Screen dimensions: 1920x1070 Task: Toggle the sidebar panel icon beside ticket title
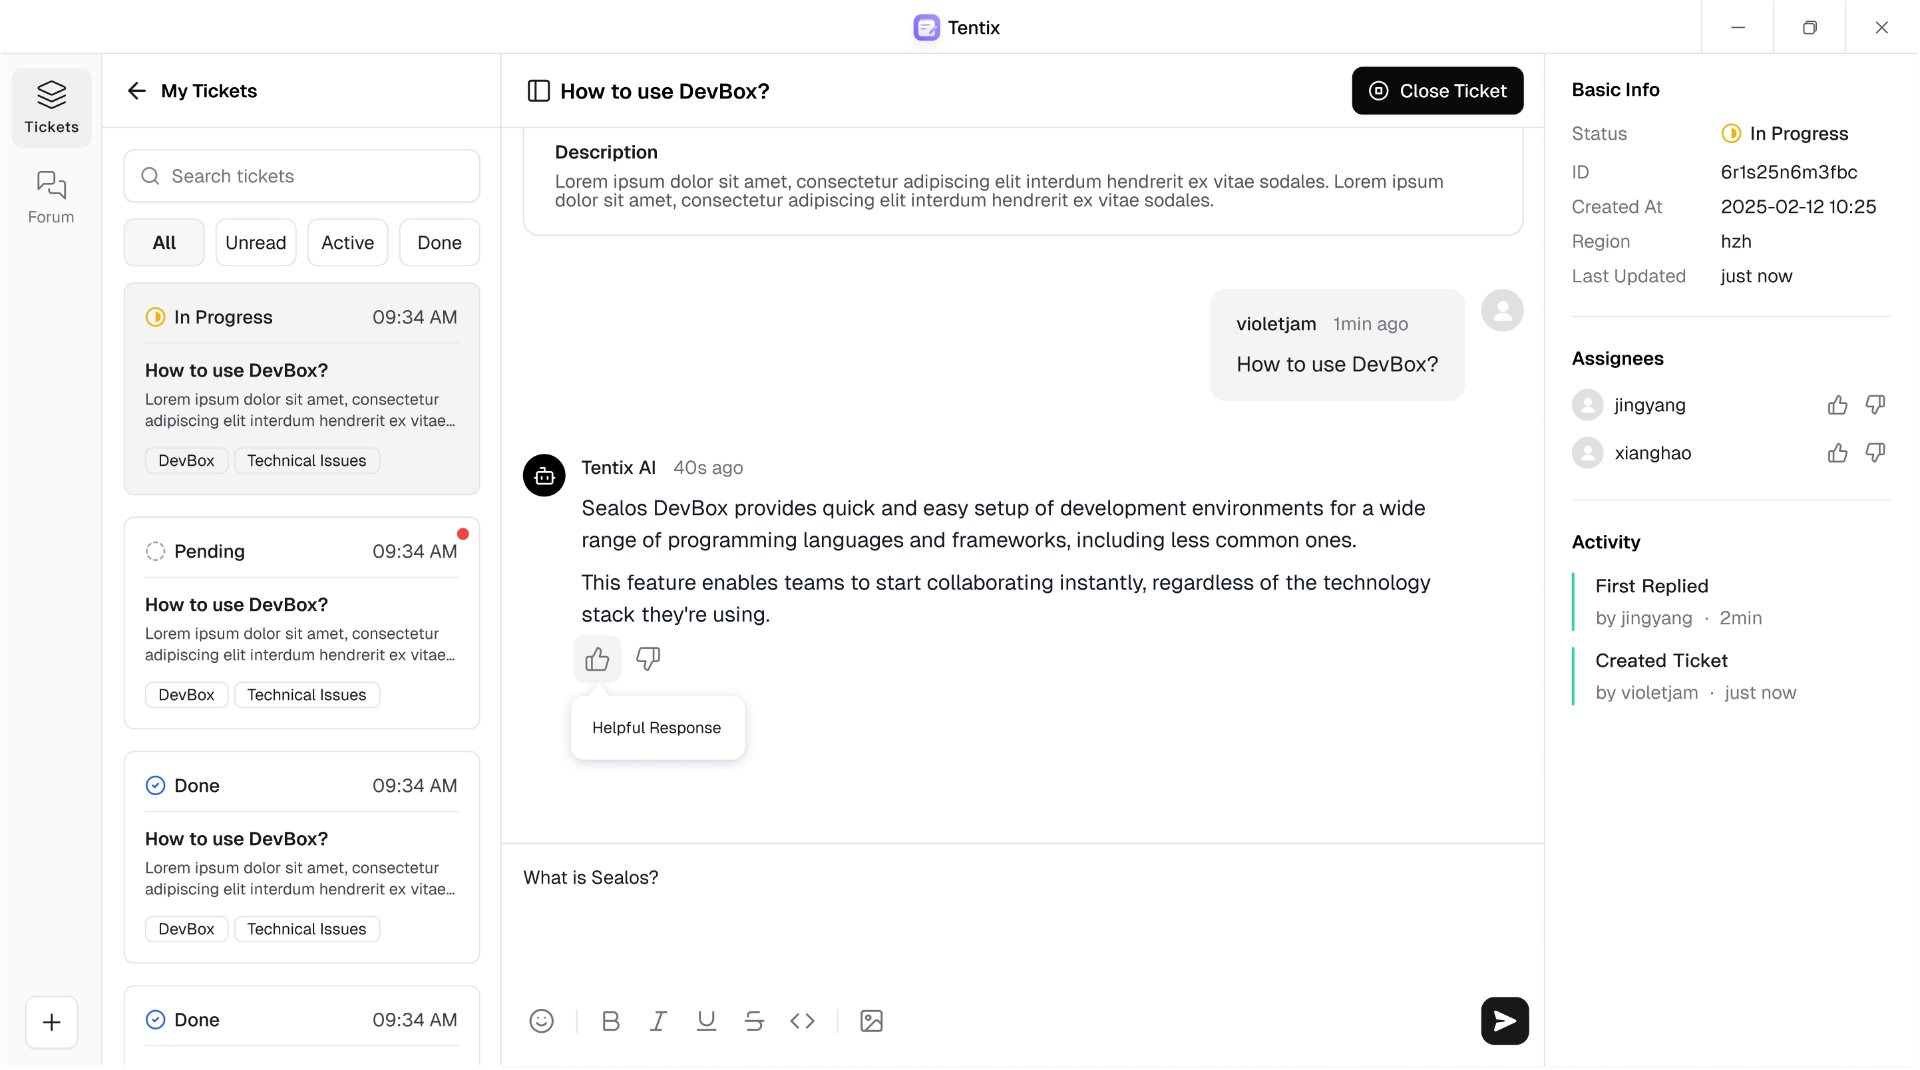tap(538, 91)
